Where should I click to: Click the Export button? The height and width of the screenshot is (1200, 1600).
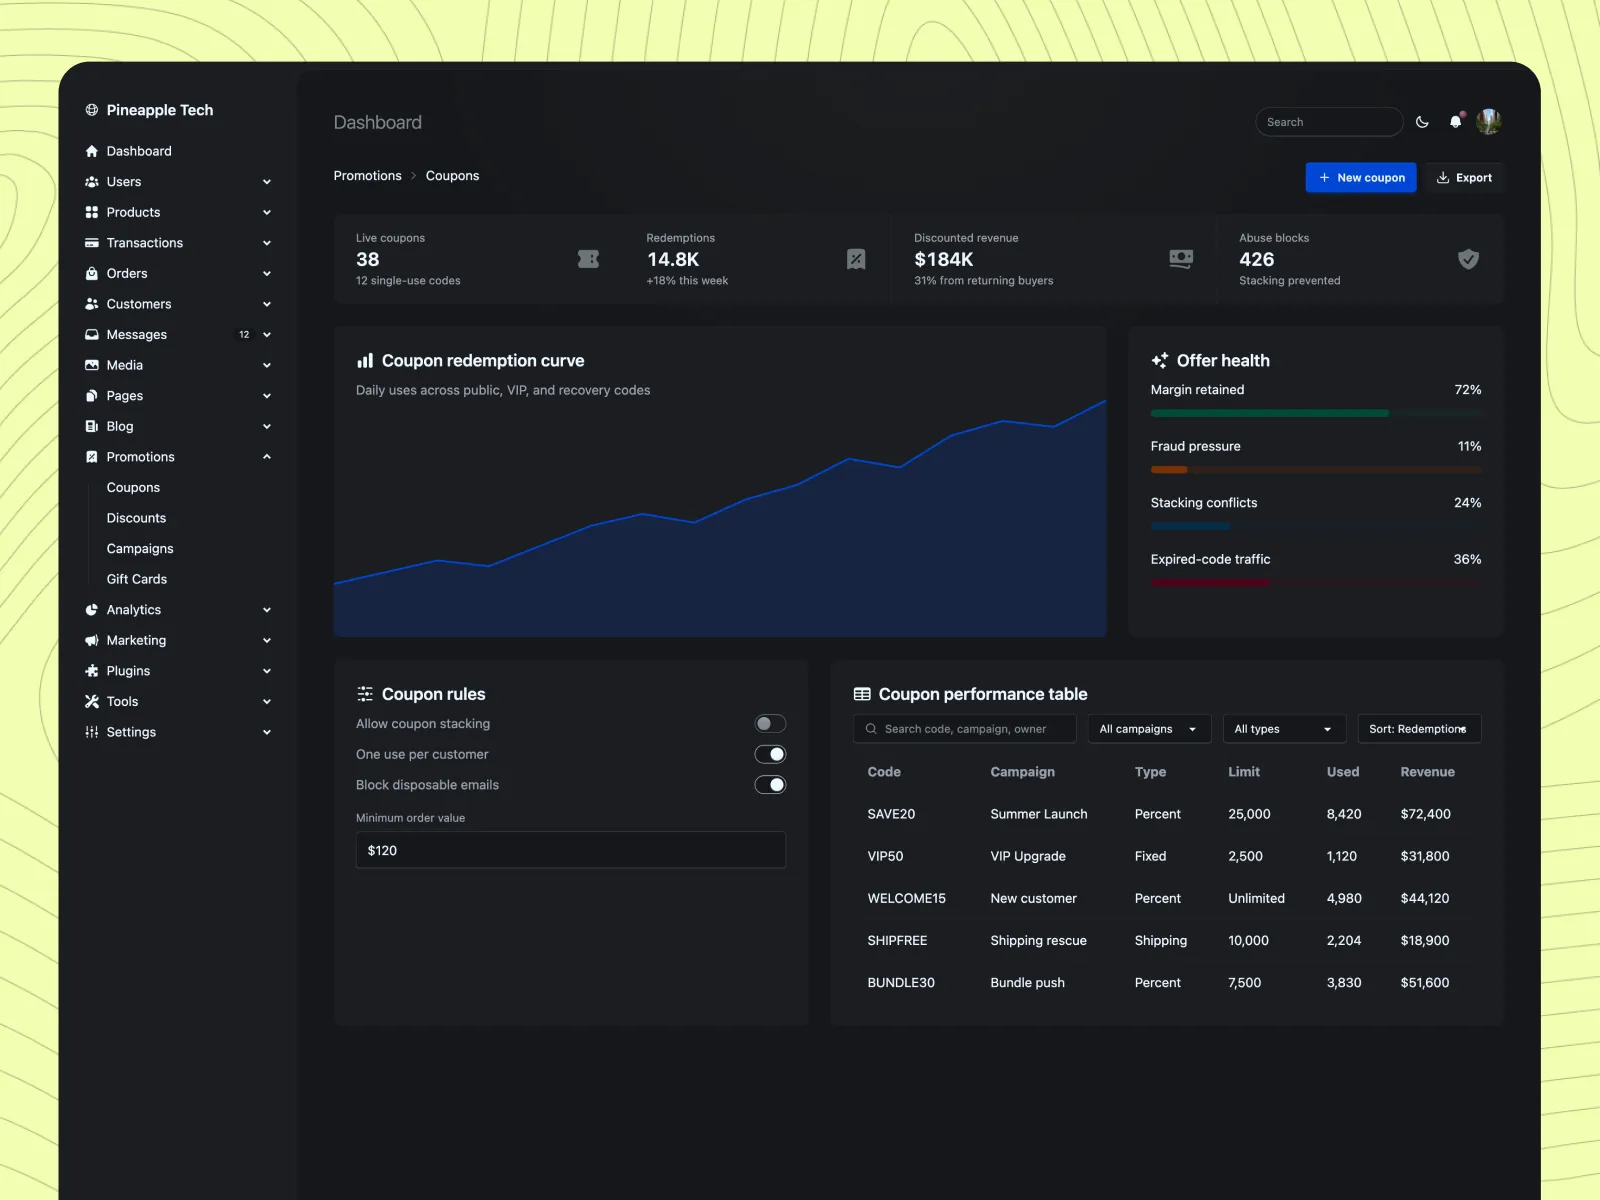[x=1464, y=177]
